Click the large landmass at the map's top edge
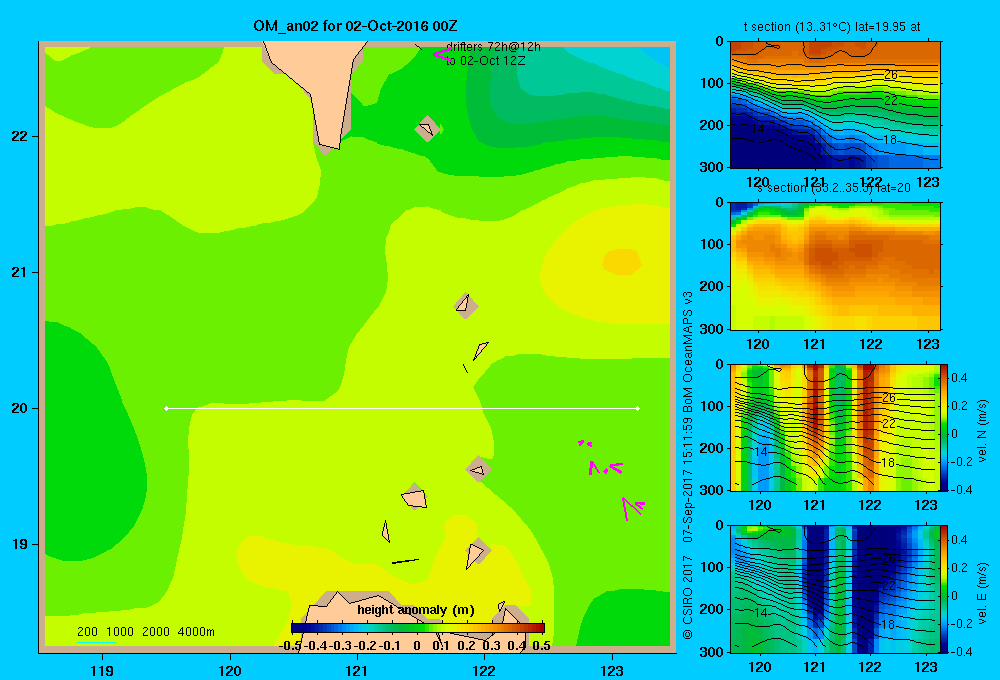The height and width of the screenshot is (680, 1000). pos(319,89)
